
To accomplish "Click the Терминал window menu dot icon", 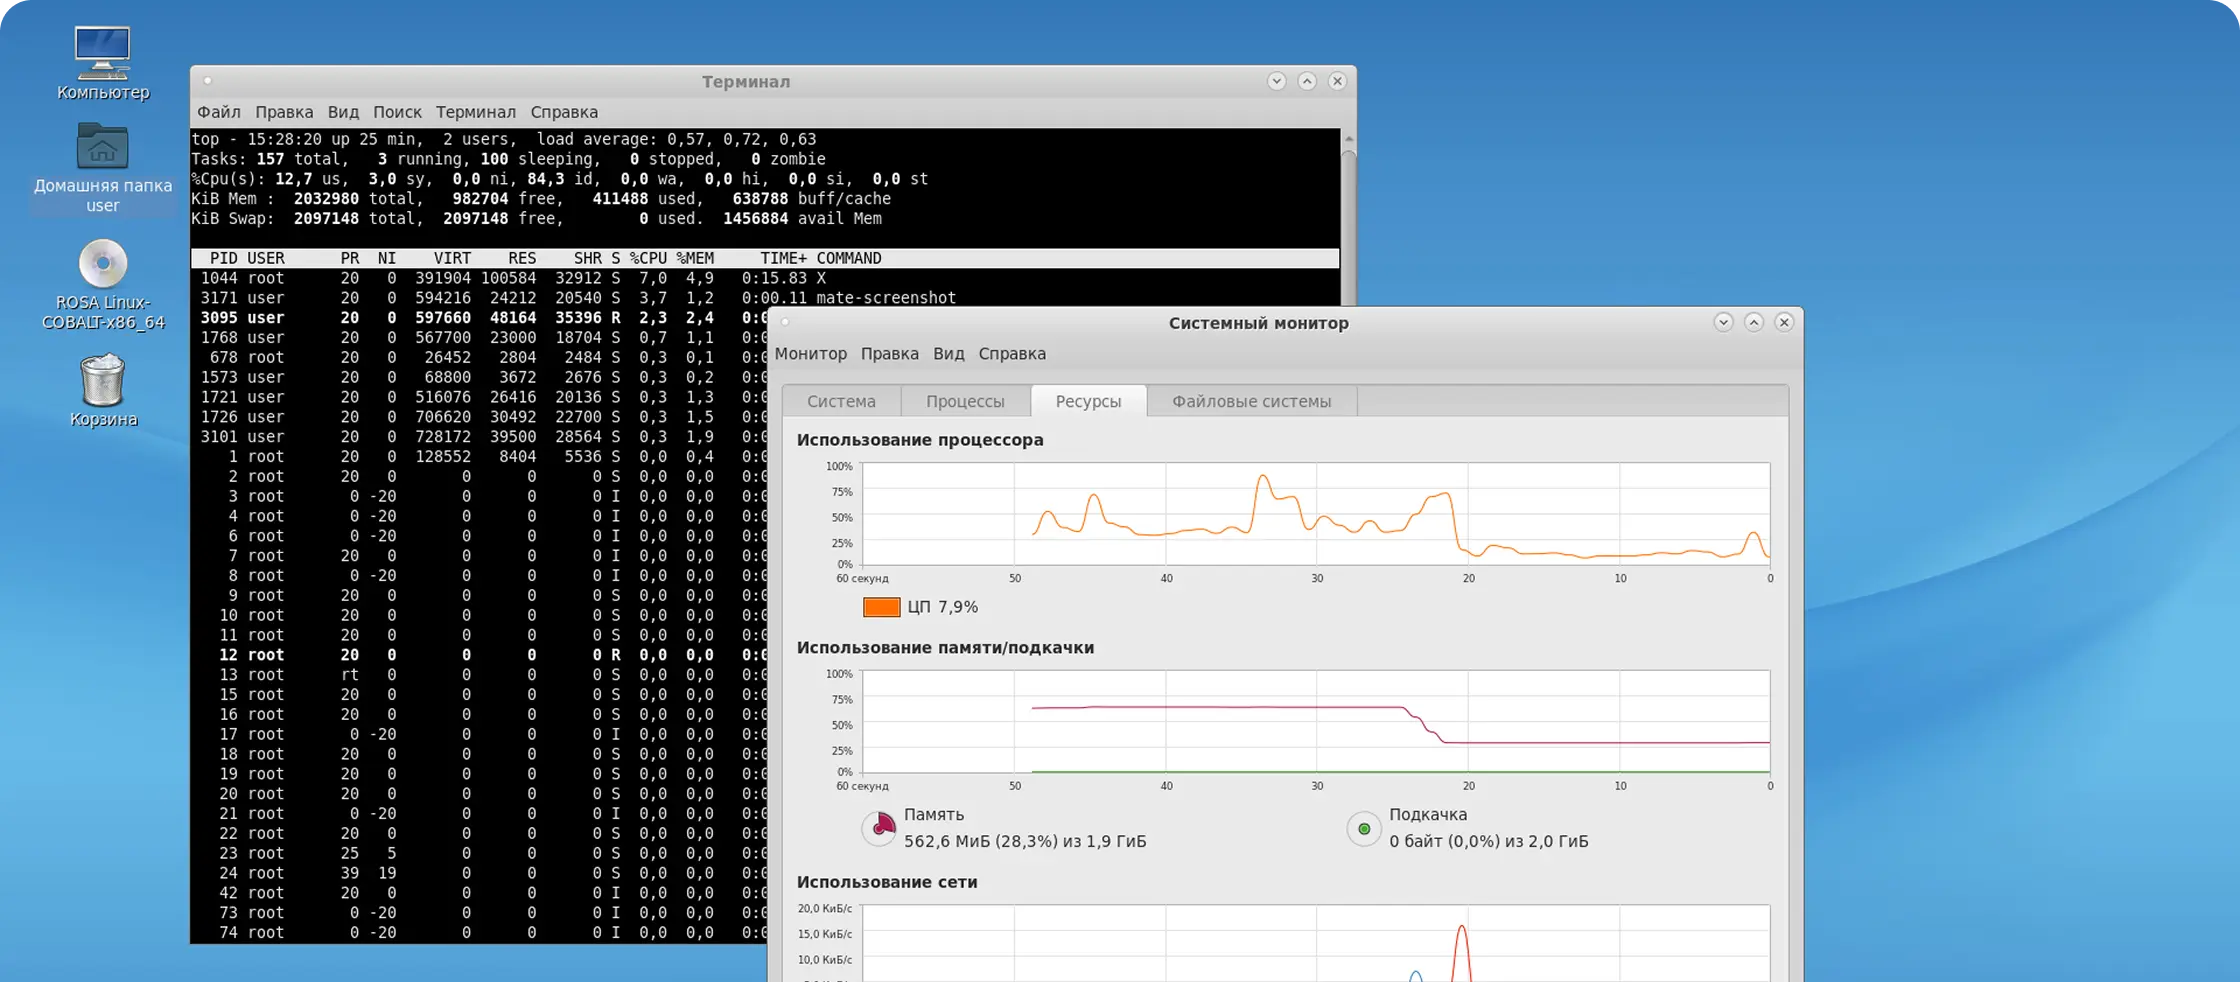I will (207, 81).
